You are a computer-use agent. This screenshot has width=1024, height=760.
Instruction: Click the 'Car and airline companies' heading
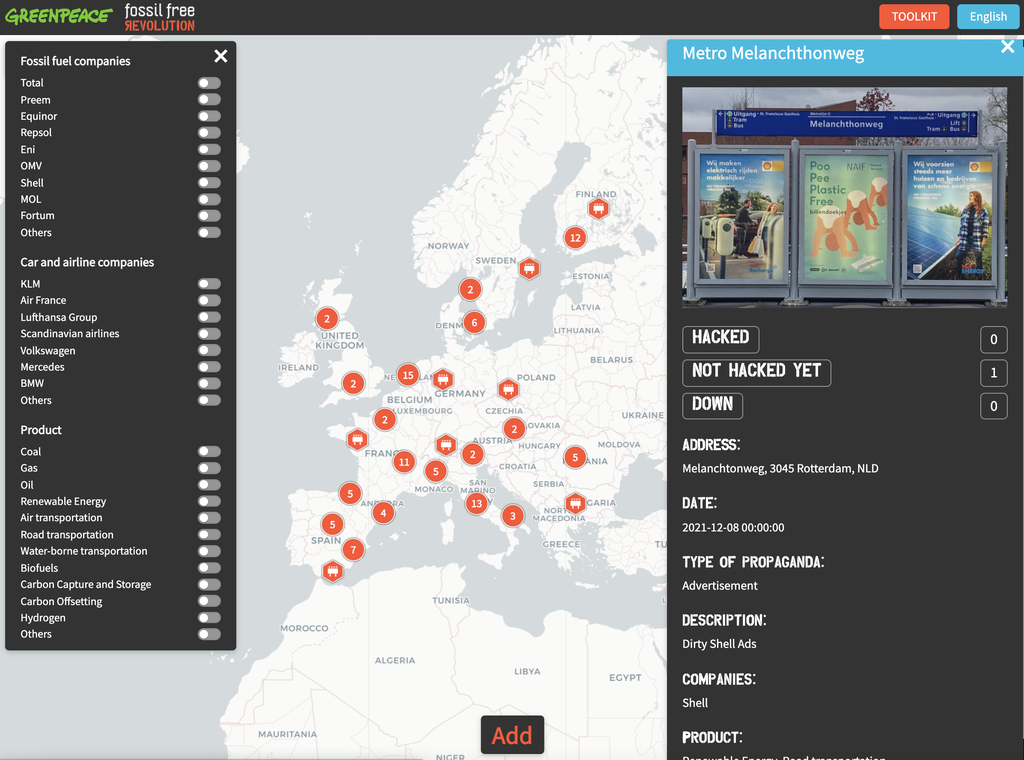[x=87, y=262]
